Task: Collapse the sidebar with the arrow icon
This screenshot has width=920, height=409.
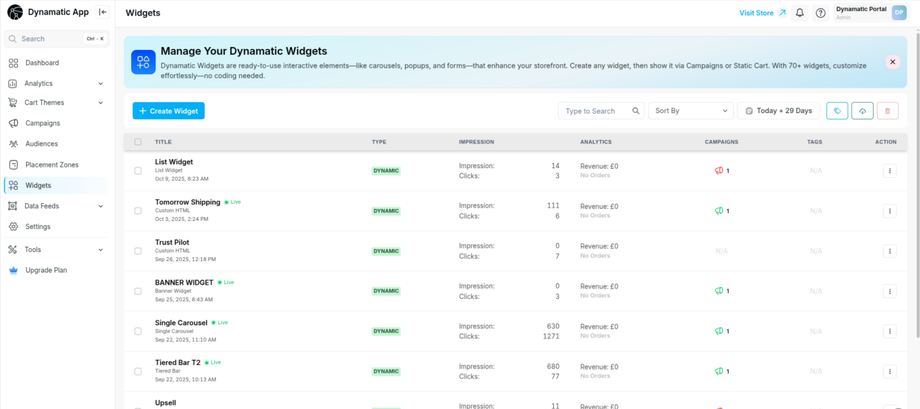Action: (102, 12)
